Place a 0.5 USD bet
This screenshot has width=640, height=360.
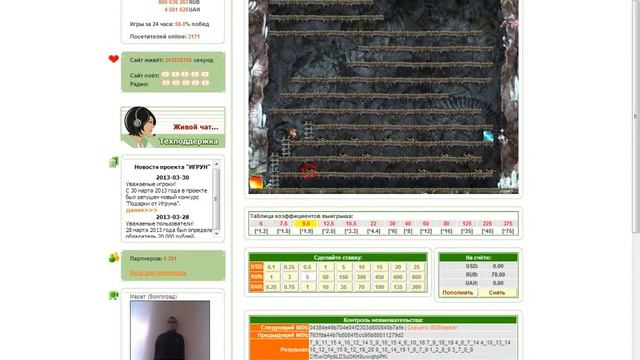pos(307,267)
